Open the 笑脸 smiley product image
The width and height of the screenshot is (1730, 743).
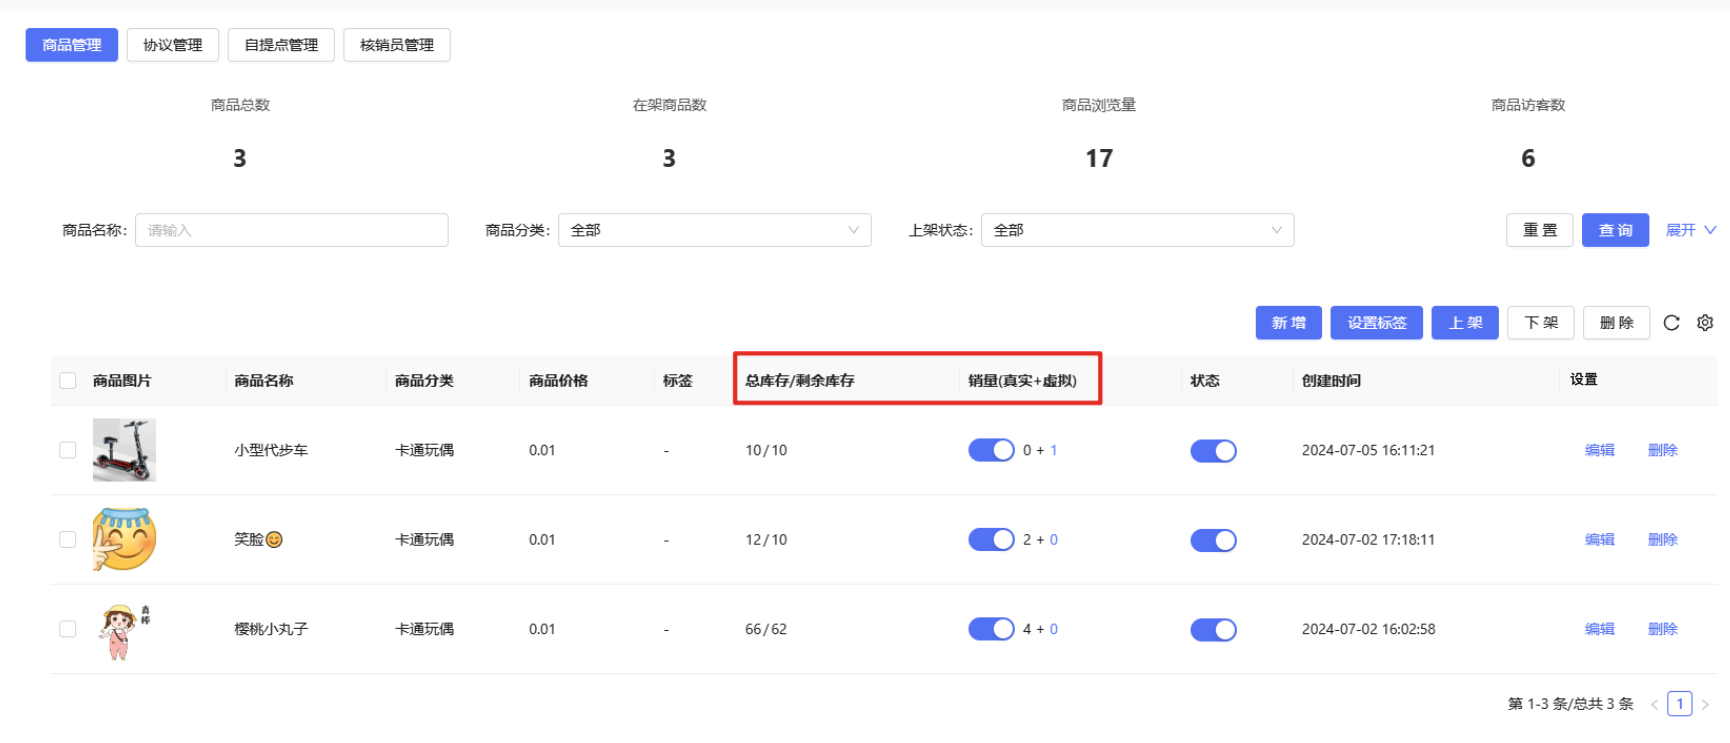click(x=124, y=539)
